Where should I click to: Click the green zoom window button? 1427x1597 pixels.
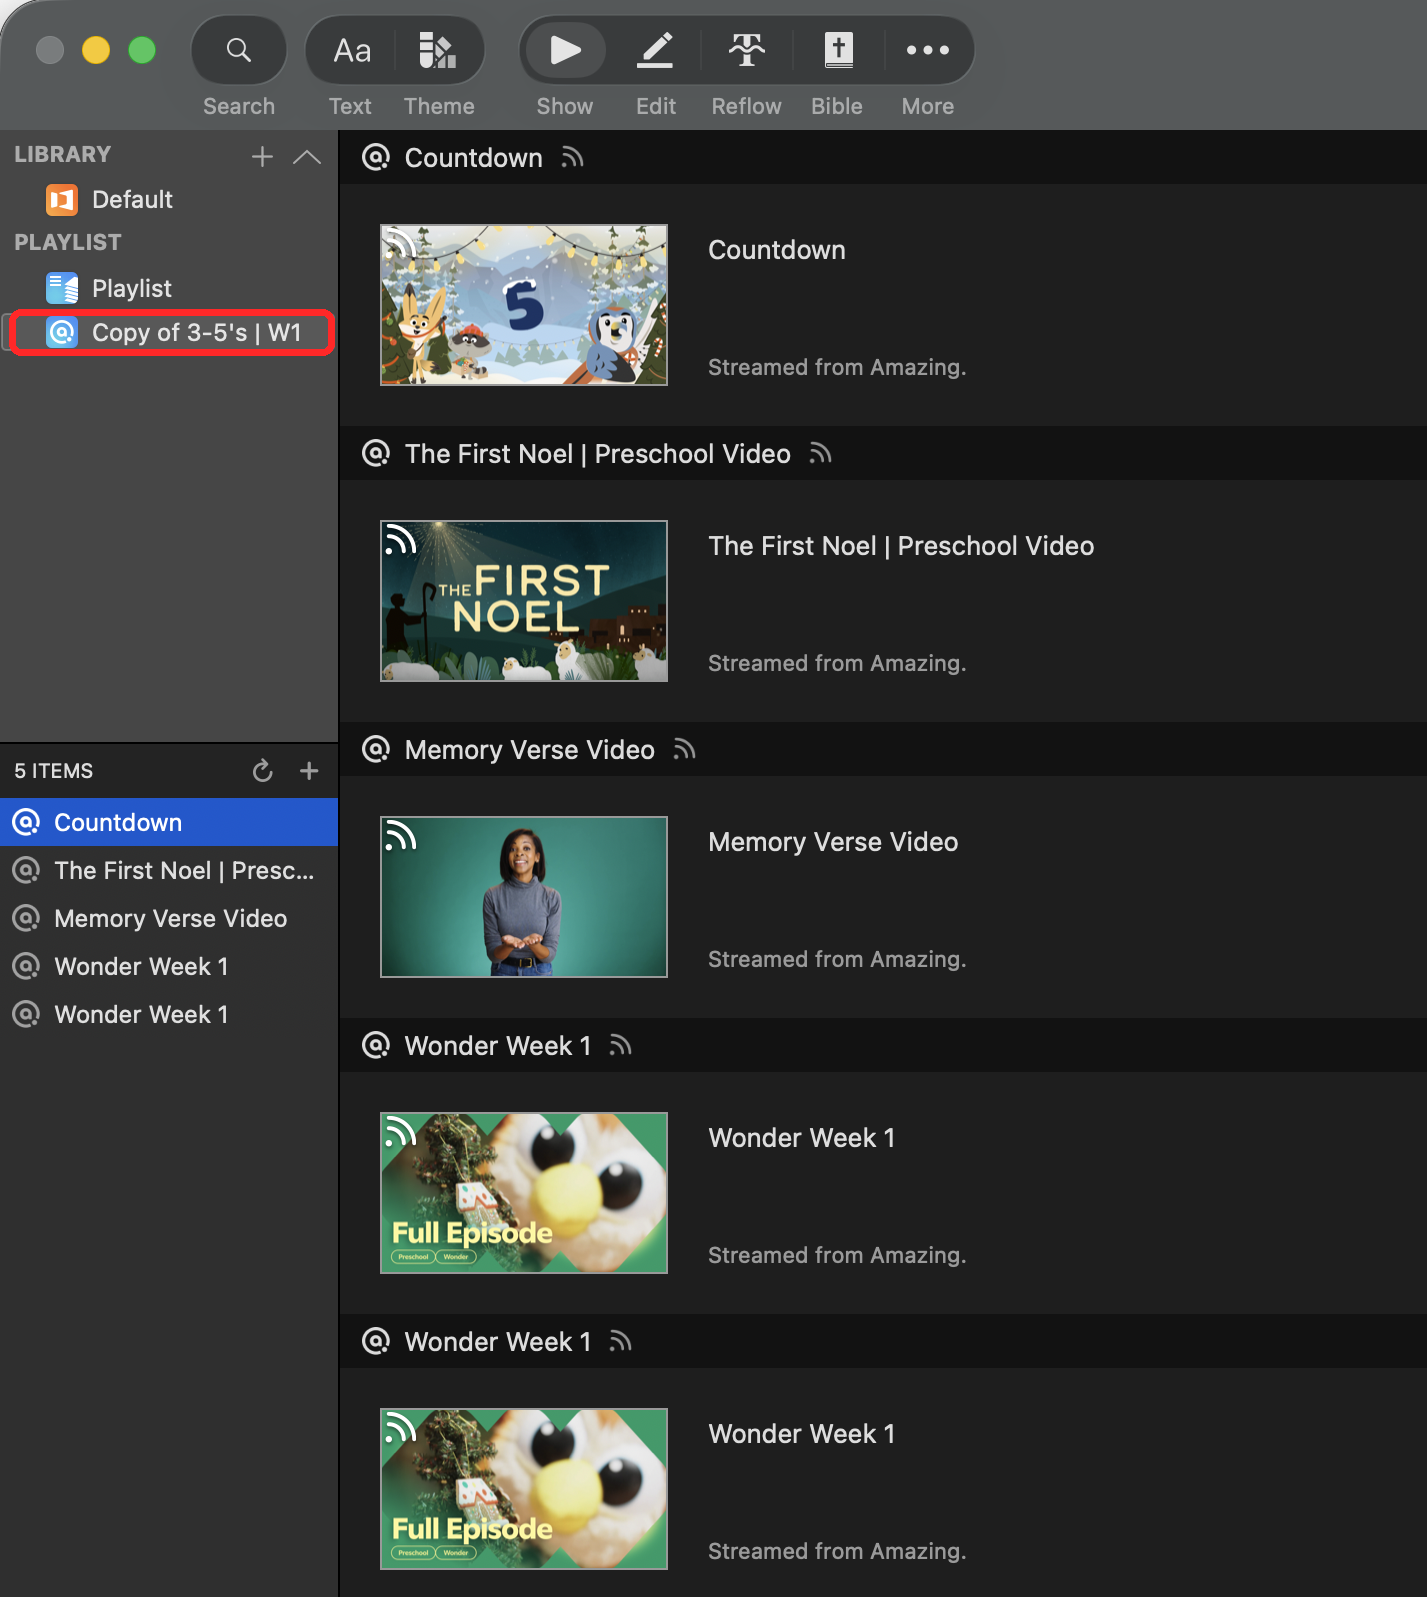point(142,50)
